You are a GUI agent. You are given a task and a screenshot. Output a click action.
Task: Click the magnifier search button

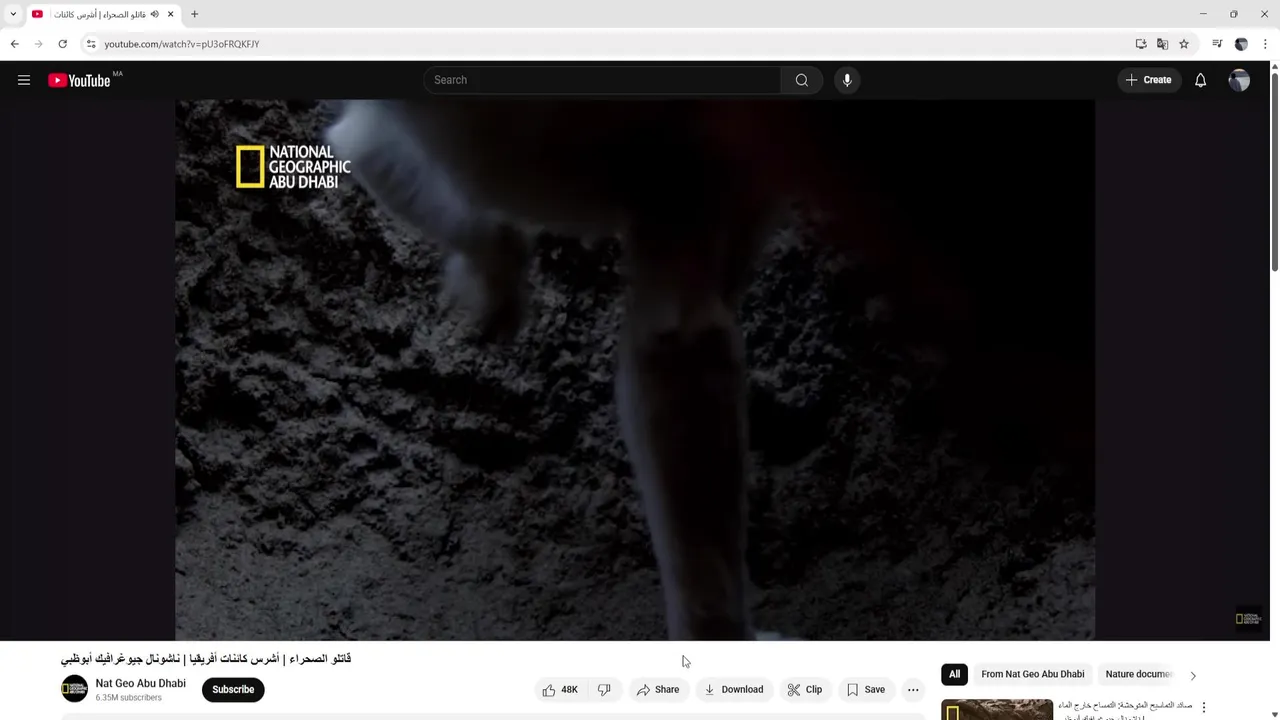click(x=802, y=80)
